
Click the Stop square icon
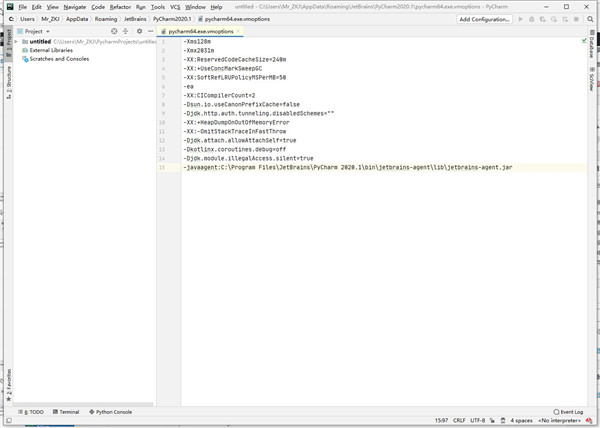pos(576,19)
